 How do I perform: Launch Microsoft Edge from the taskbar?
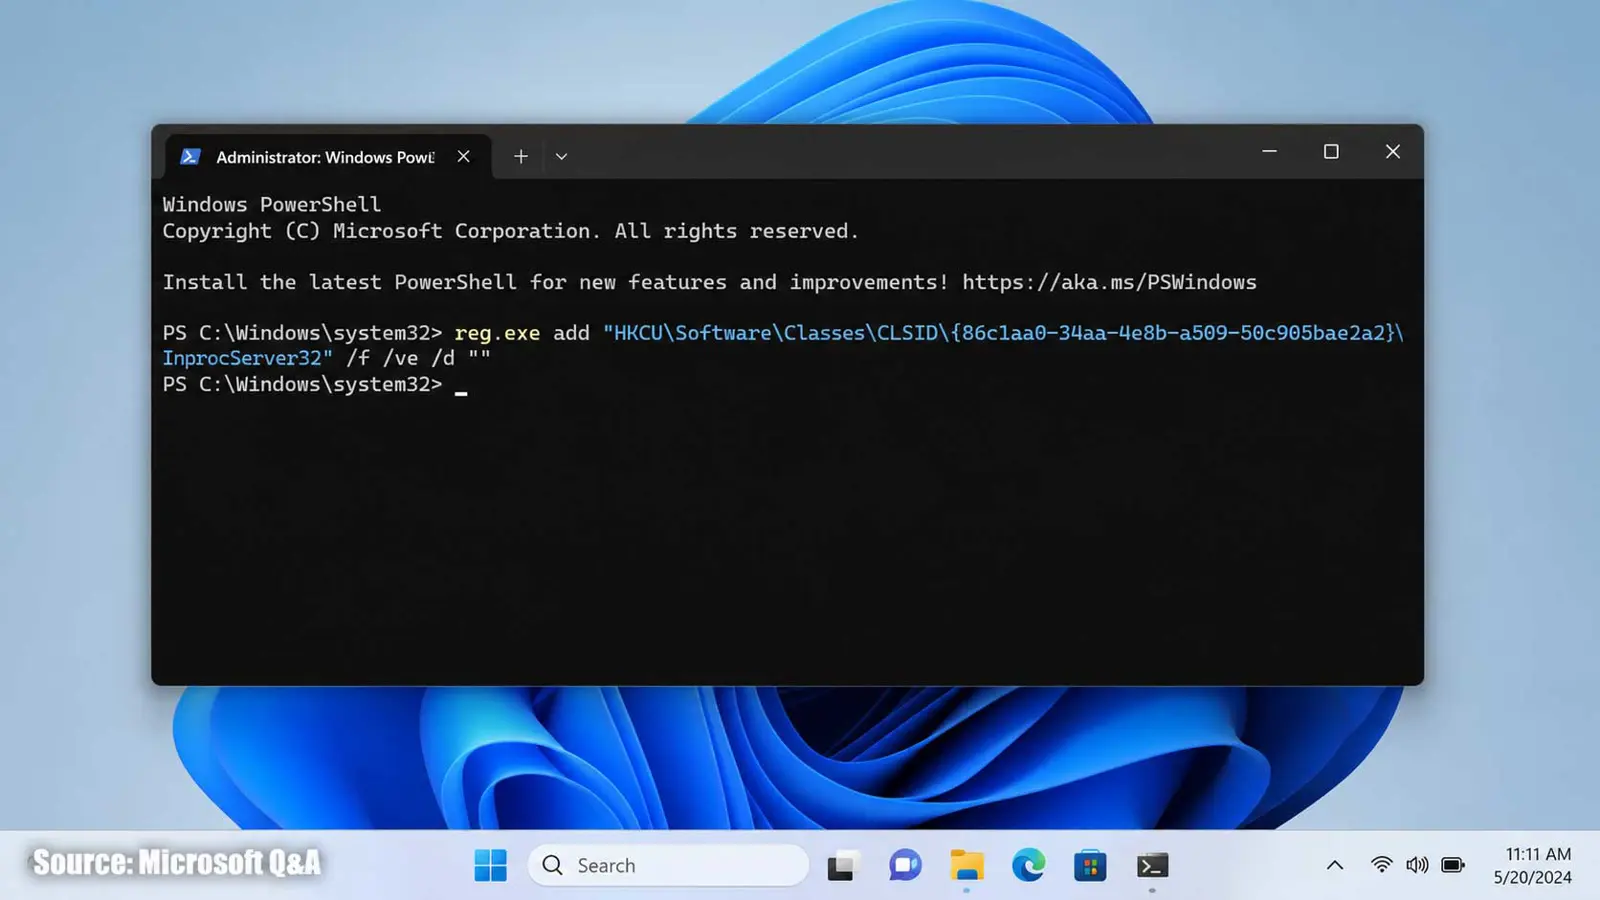tap(1028, 865)
